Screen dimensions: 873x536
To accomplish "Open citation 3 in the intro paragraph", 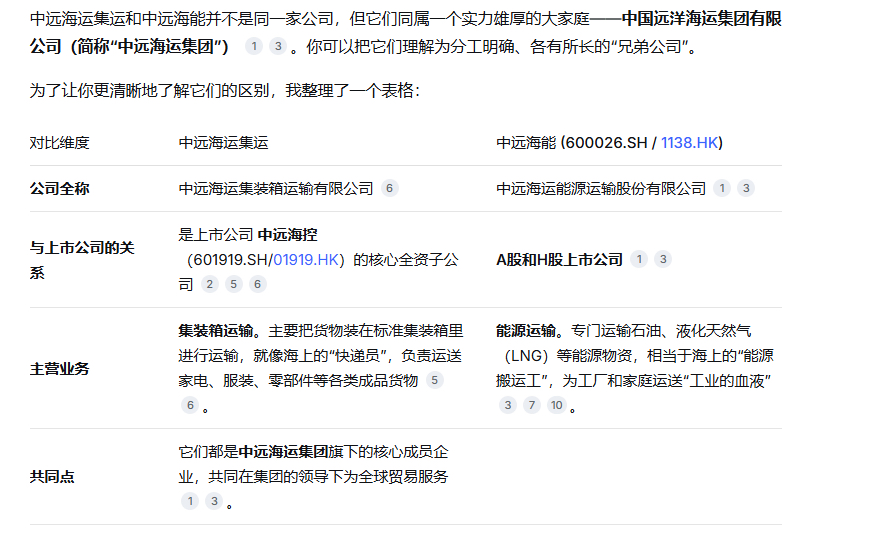I will point(278,46).
